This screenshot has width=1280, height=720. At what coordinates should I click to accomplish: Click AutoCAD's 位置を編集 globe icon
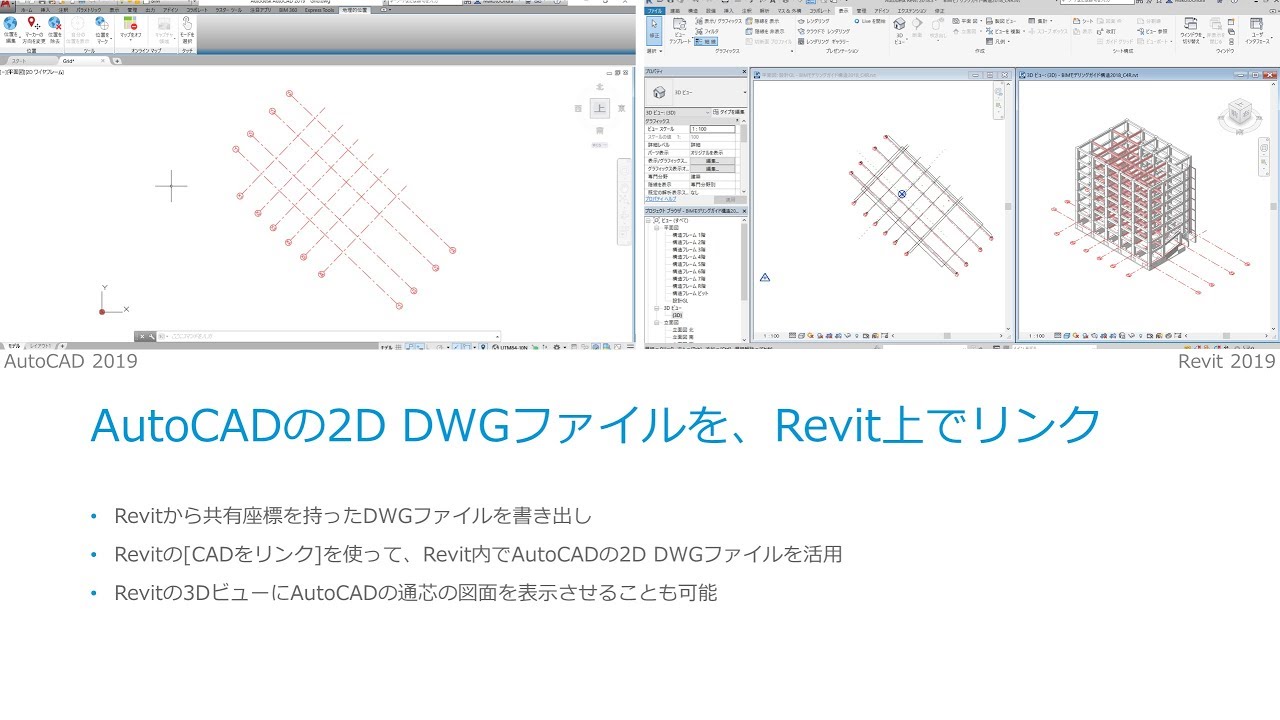point(10,28)
